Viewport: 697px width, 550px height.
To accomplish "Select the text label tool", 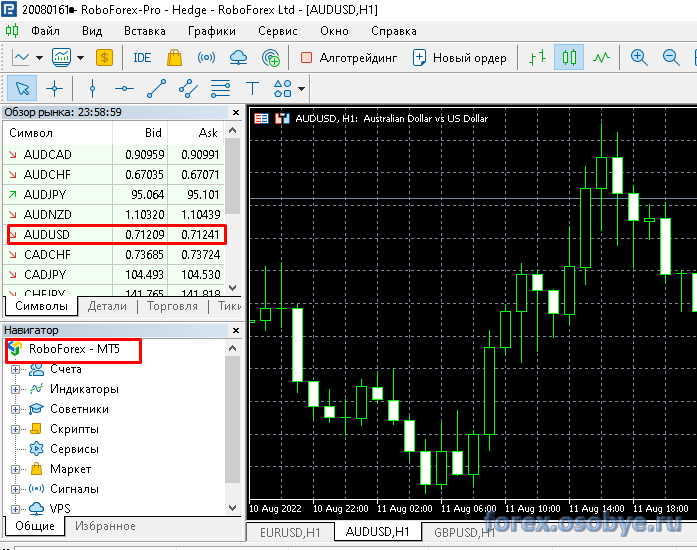I will [252, 88].
